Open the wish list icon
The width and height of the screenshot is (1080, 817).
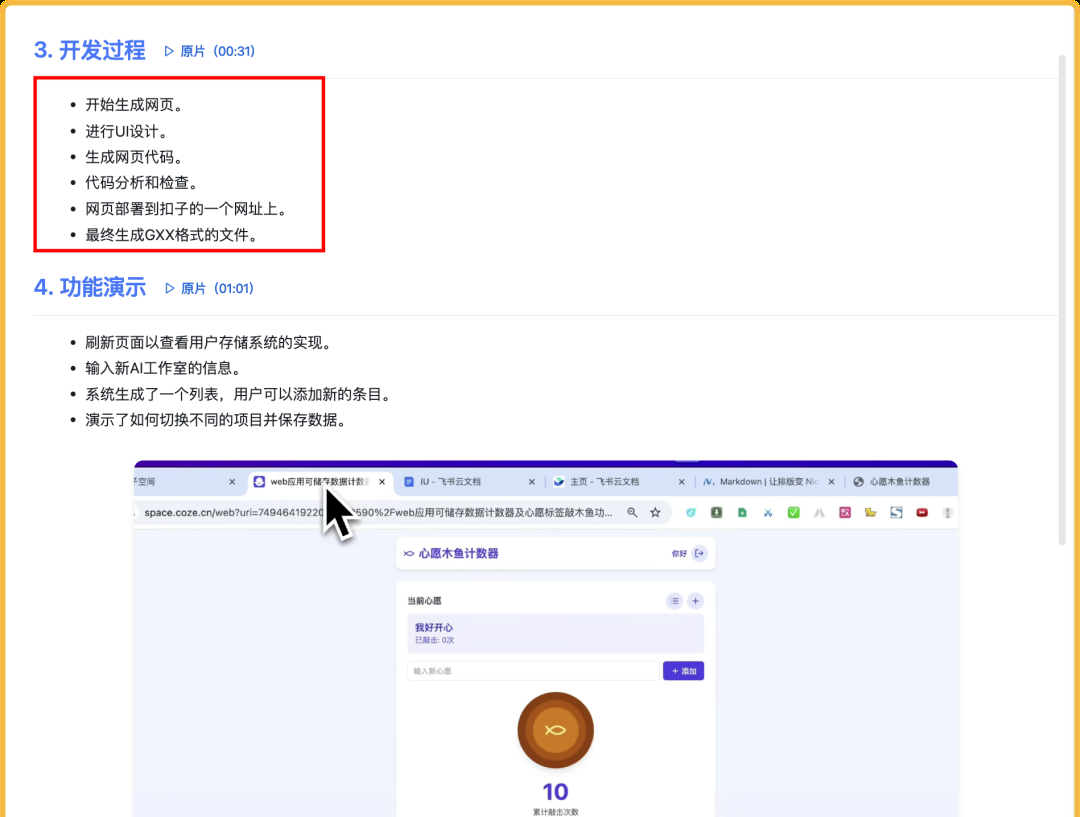[674, 601]
